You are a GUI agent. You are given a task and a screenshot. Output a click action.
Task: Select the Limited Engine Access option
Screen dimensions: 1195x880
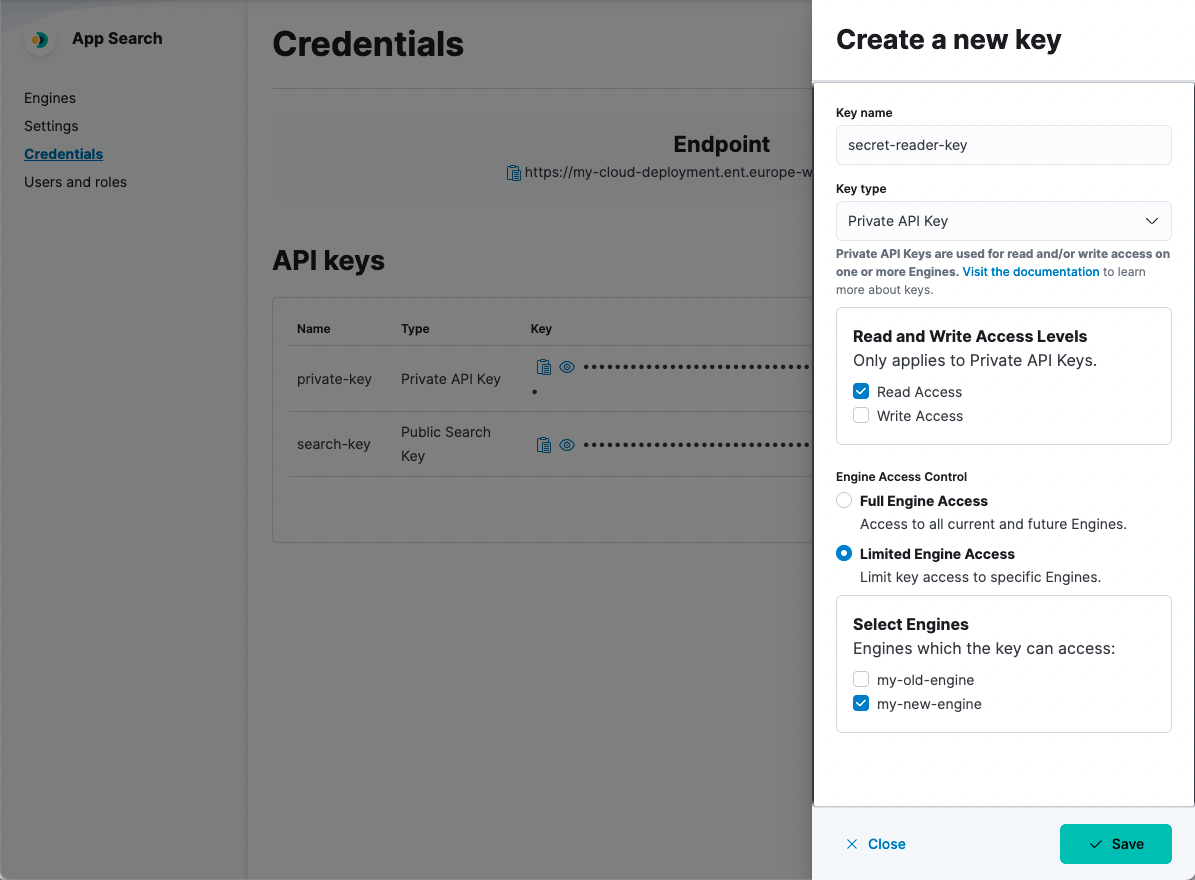click(844, 552)
